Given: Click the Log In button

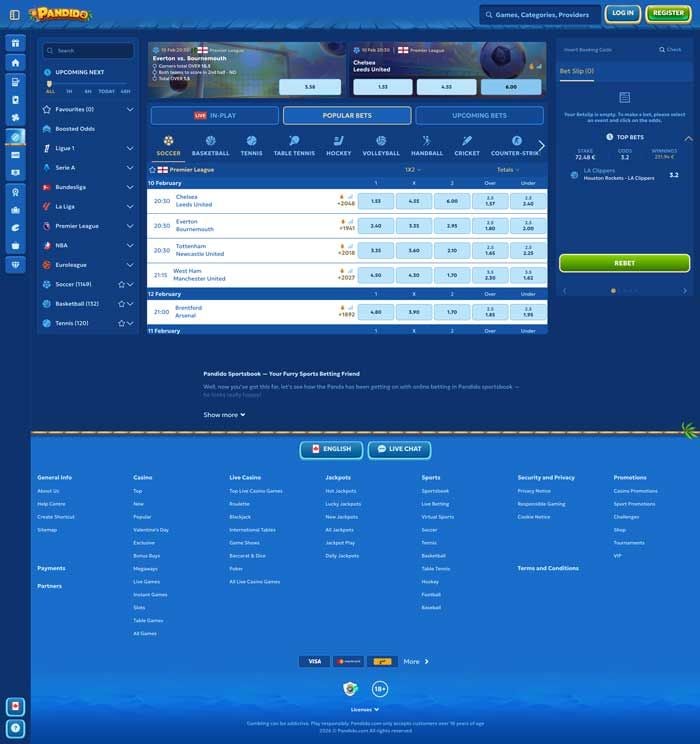Looking at the screenshot, I should coord(622,14).
